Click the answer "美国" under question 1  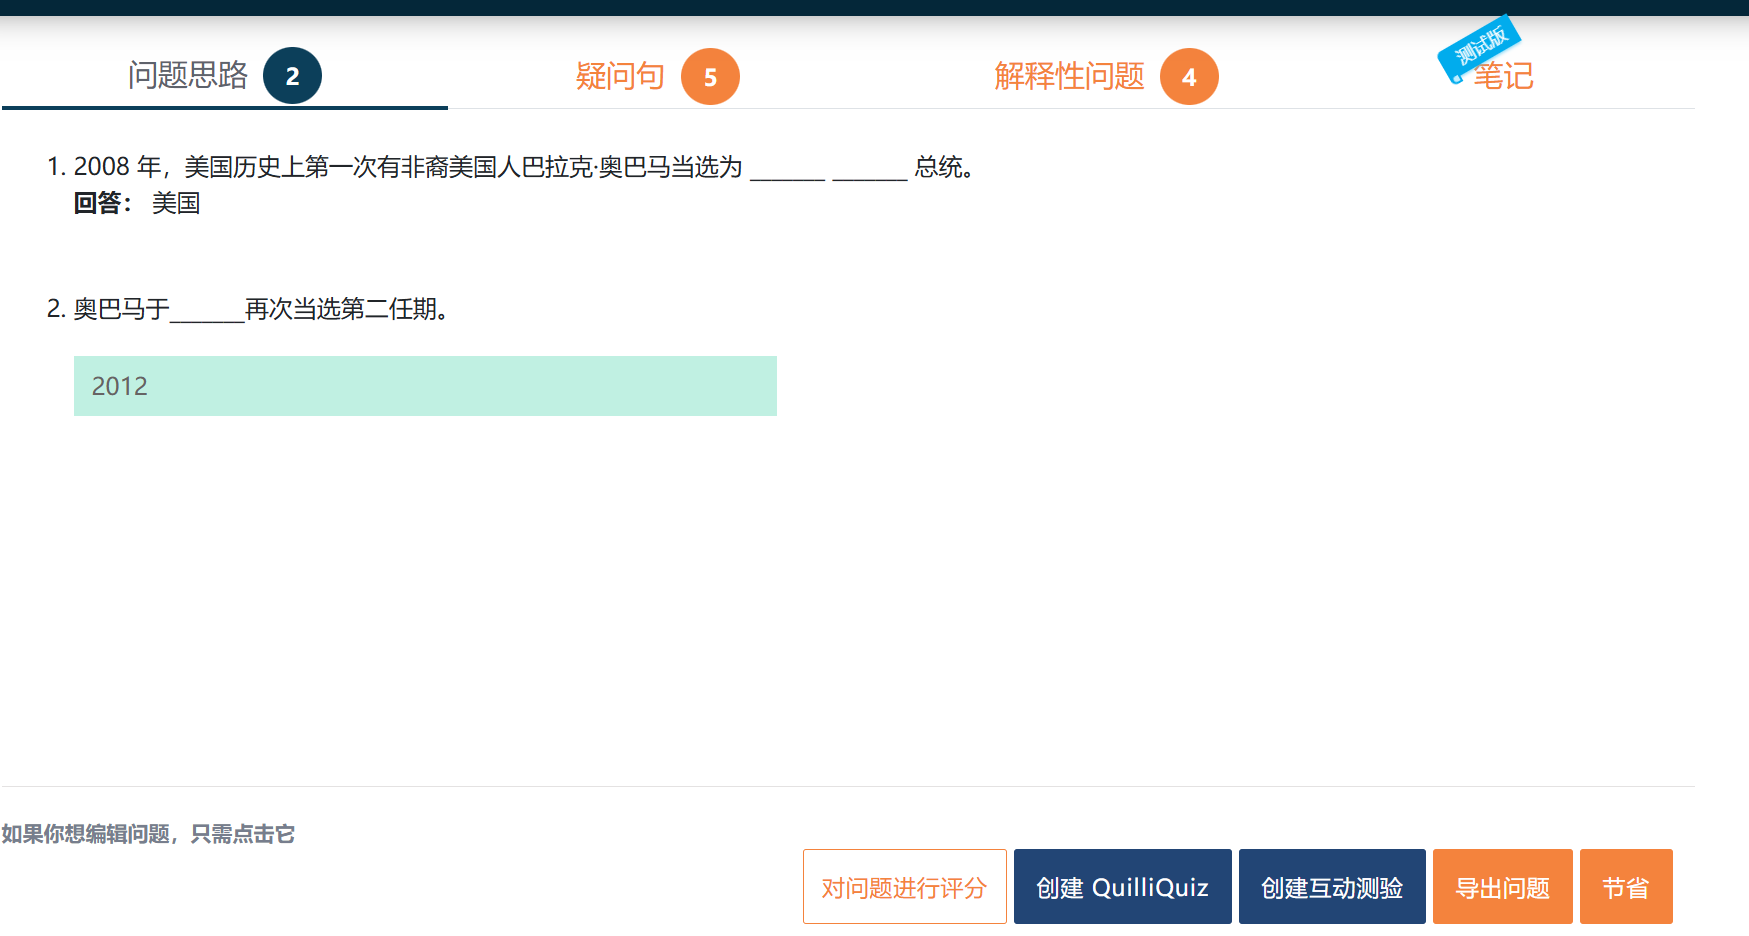point(174,203)
